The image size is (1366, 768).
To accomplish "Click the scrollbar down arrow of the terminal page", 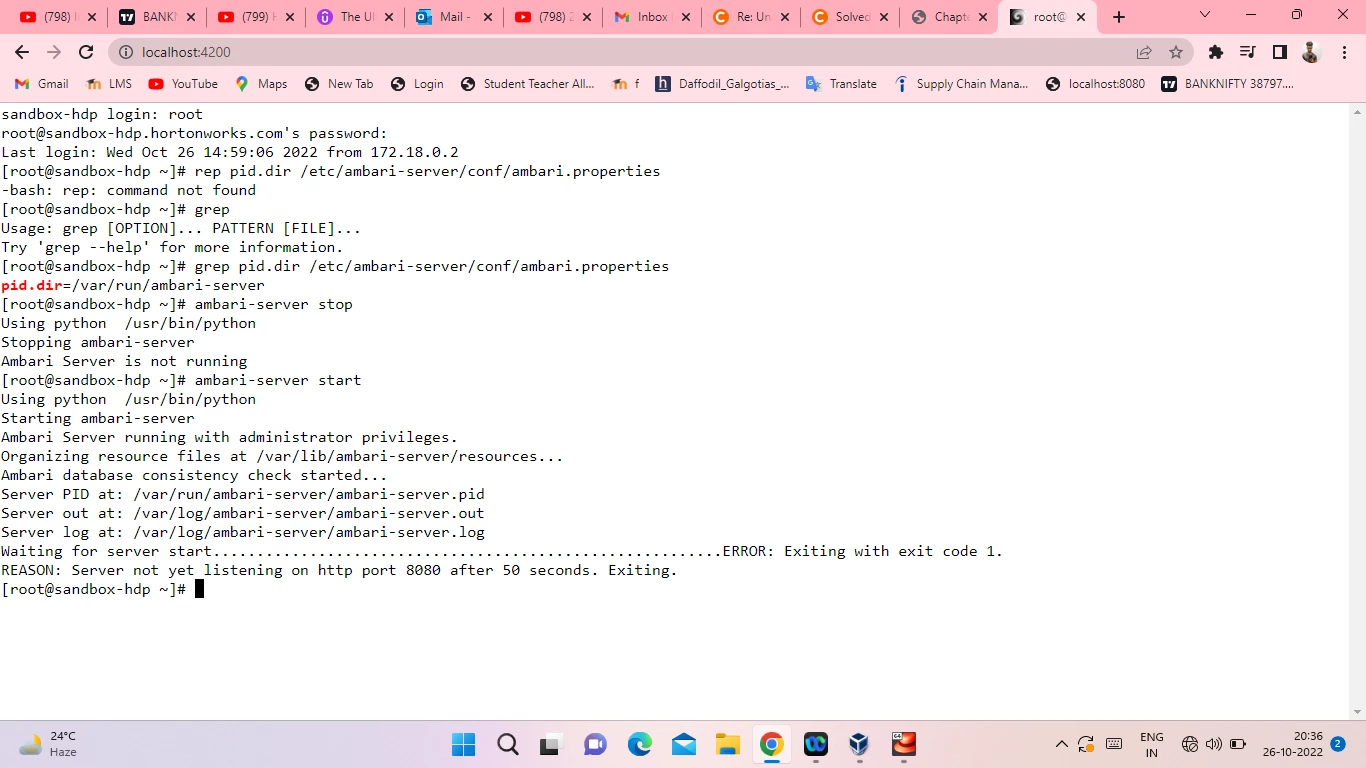I will click(x=1358, y=712).
